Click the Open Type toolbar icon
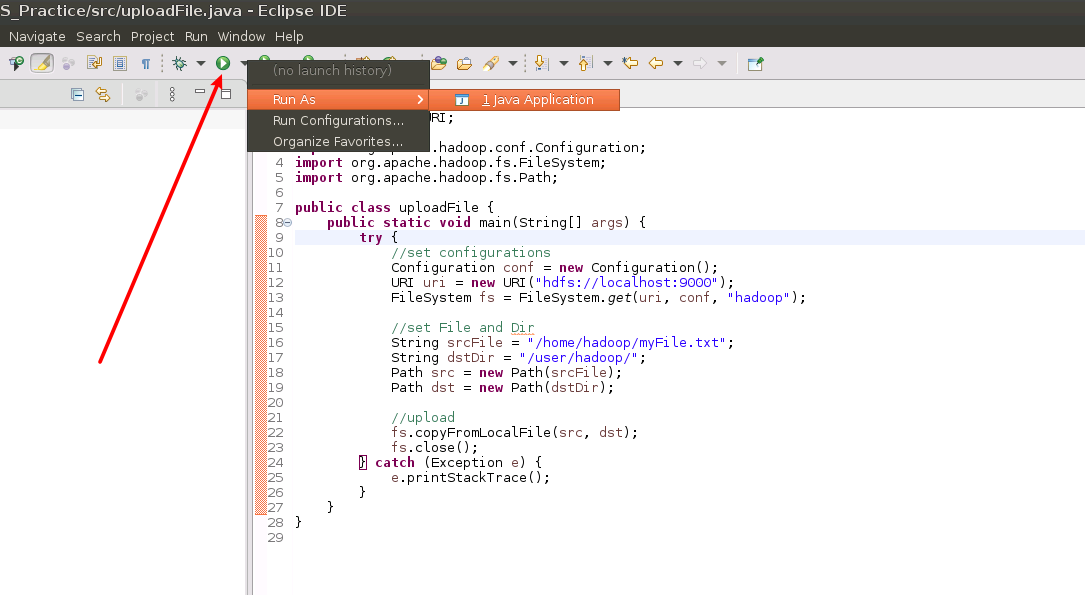Viewport: 1085px width, 595px height. (439, 62)
